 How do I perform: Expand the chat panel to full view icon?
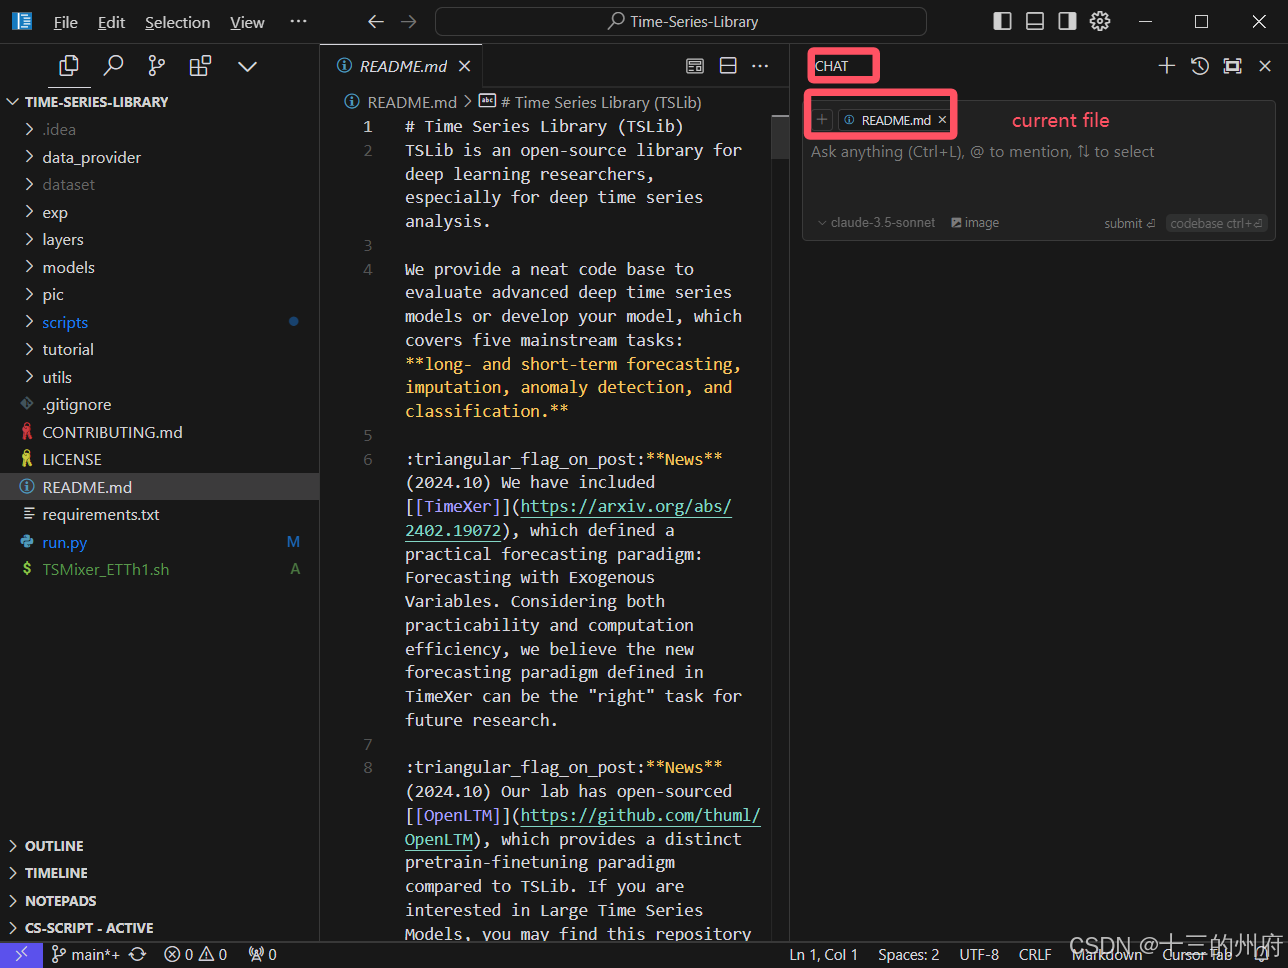coord(1233,66)
